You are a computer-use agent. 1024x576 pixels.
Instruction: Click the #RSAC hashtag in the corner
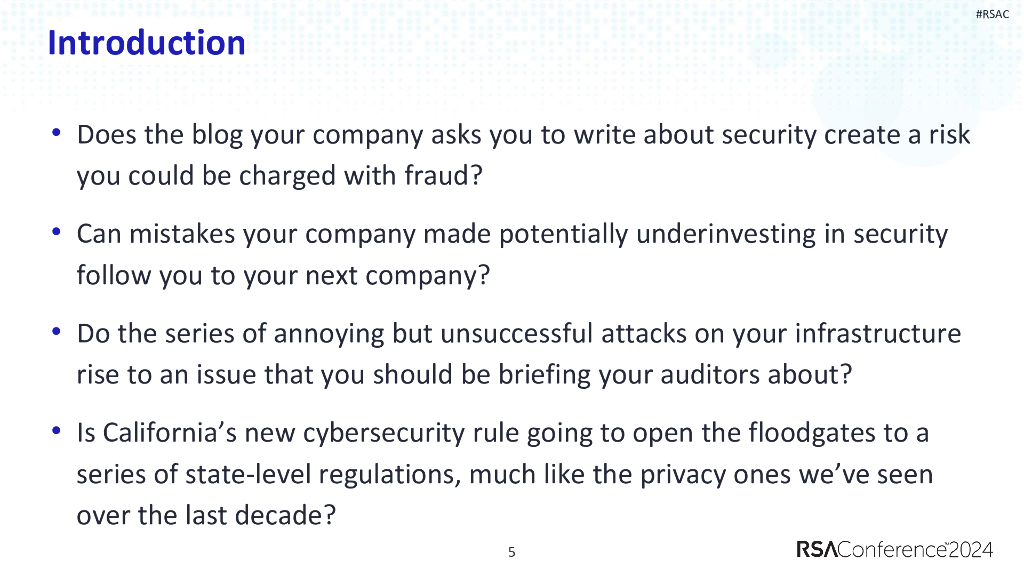[x=991, y=14]
